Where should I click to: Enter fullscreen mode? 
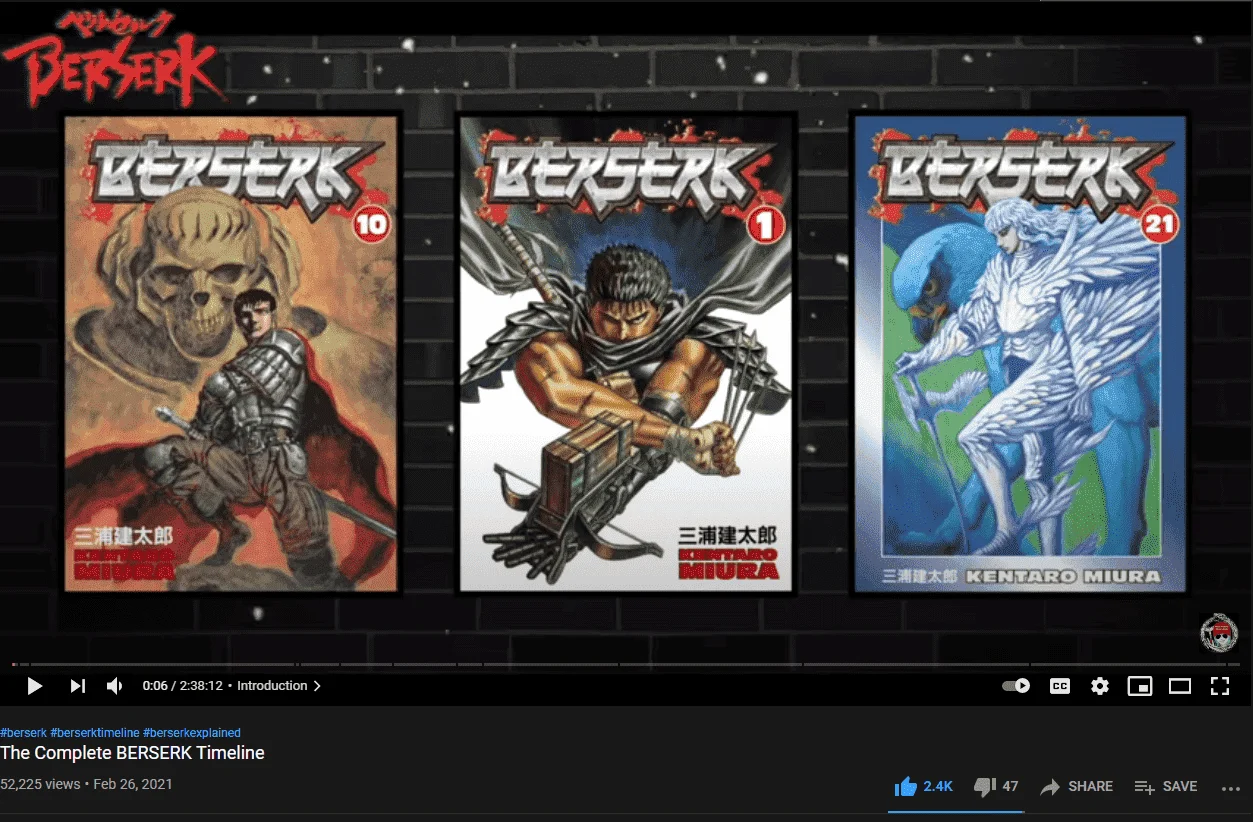(1219, 686)
